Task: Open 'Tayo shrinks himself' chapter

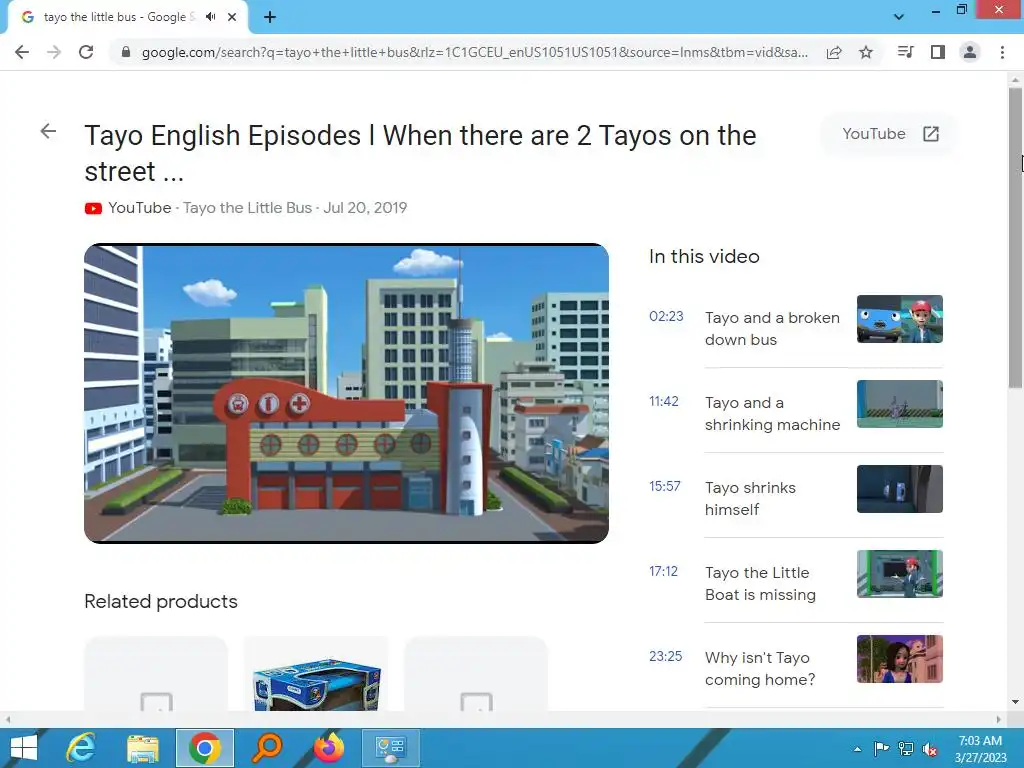Action: tap(750, 498)
